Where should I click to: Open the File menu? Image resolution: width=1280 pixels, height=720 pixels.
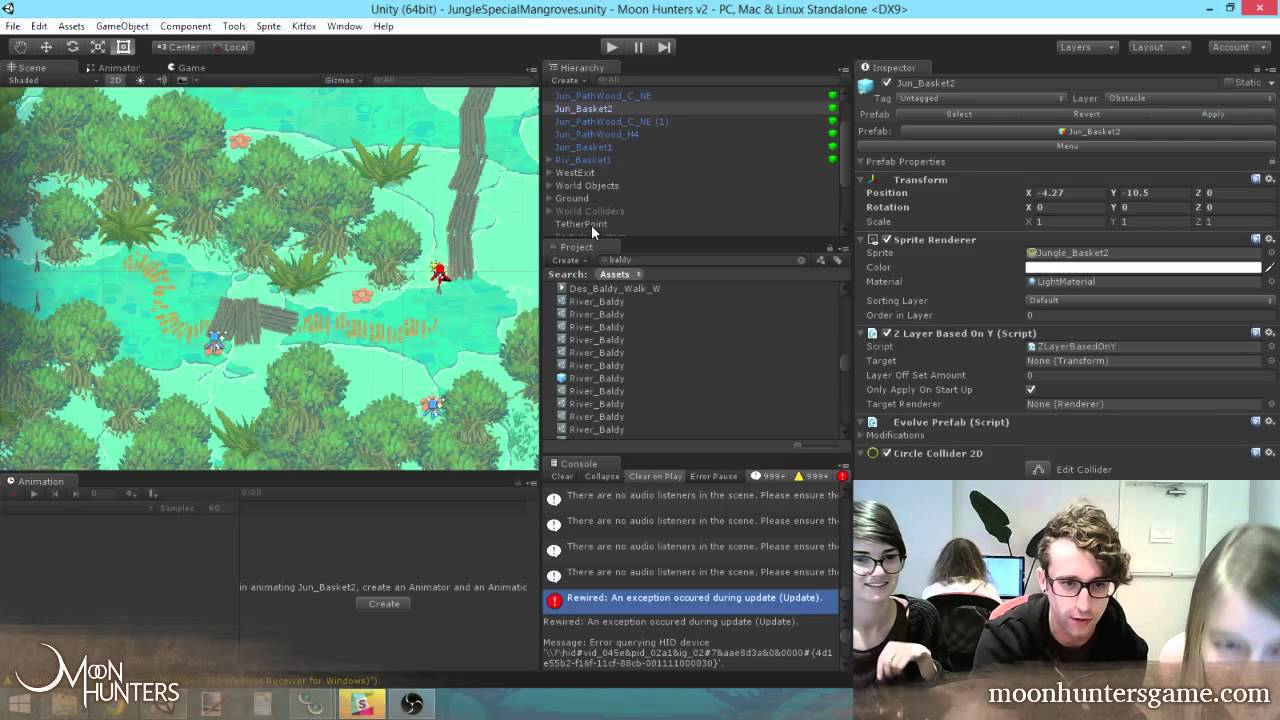[13, 26]
